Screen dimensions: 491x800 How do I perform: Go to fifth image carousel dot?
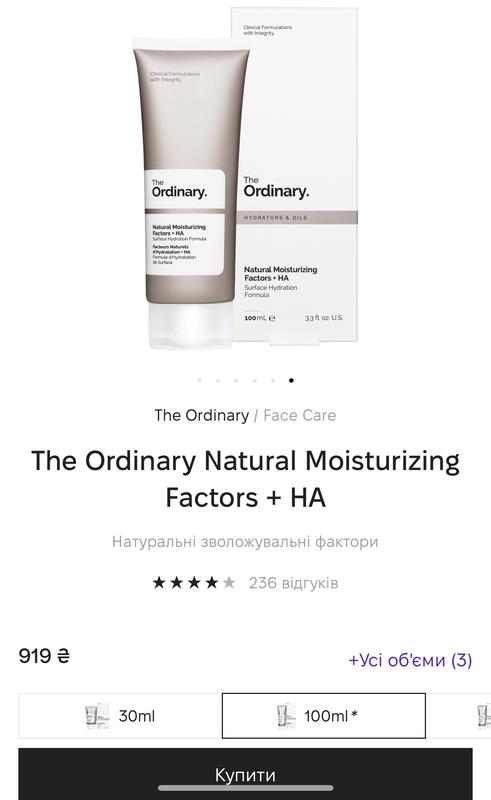click(273, 380)
